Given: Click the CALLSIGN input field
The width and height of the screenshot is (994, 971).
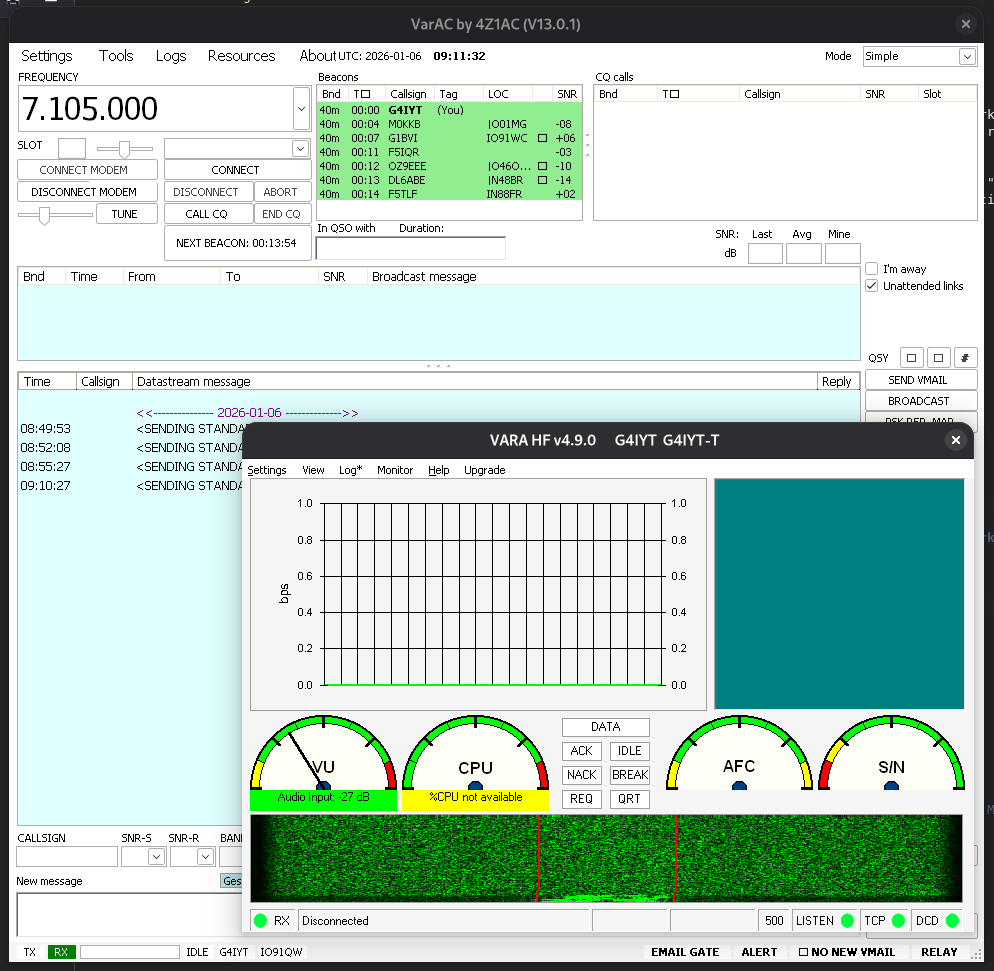Looking at the screenshot, I should coord(66,857).
